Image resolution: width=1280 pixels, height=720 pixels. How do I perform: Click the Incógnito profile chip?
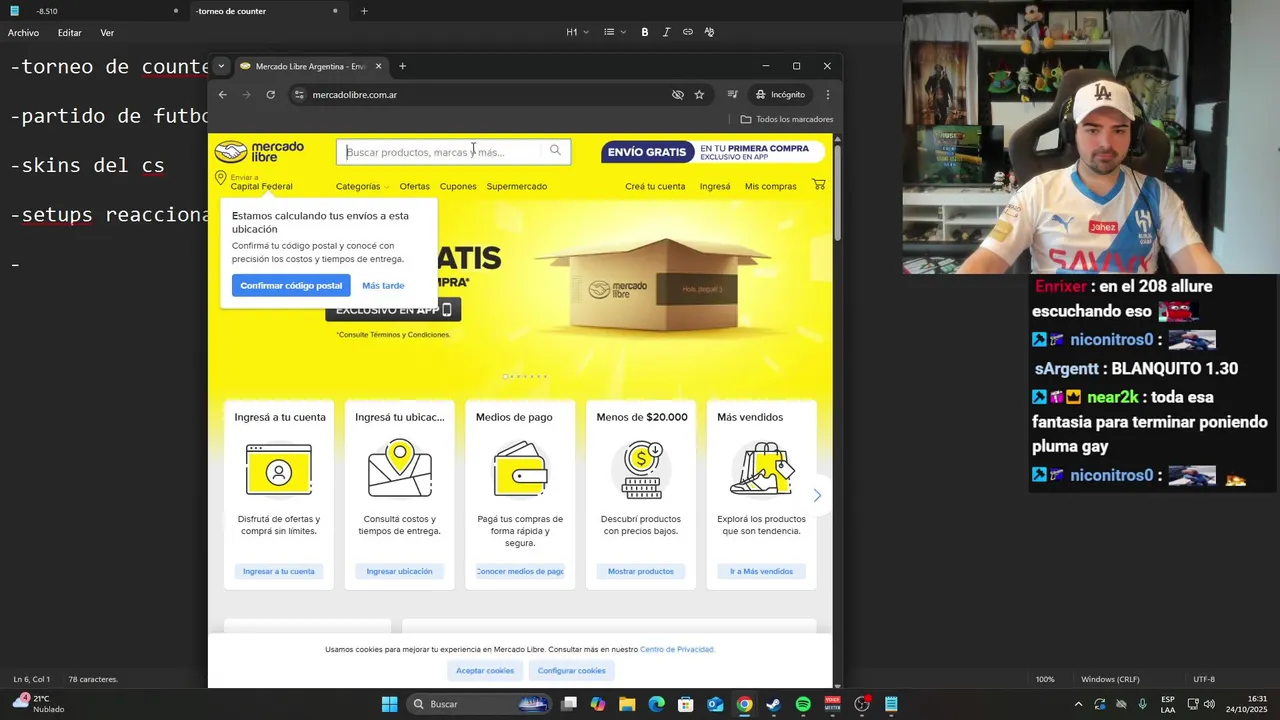[780, 95]
